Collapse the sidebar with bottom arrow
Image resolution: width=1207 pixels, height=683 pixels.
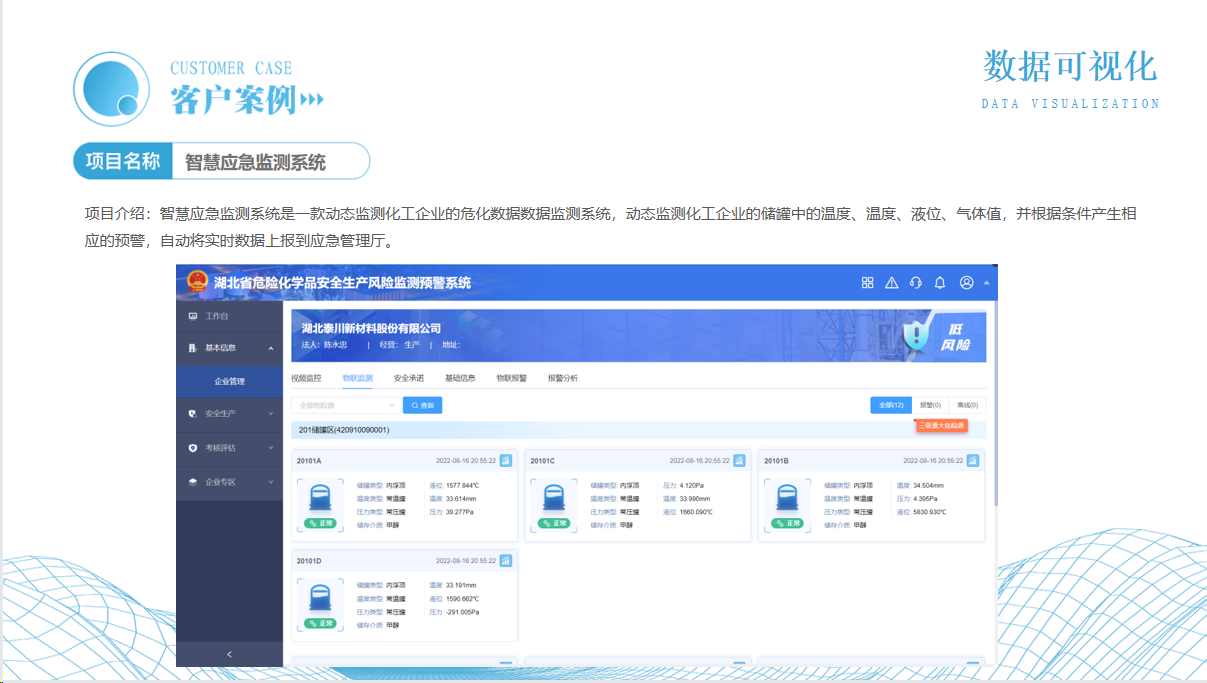229,654
